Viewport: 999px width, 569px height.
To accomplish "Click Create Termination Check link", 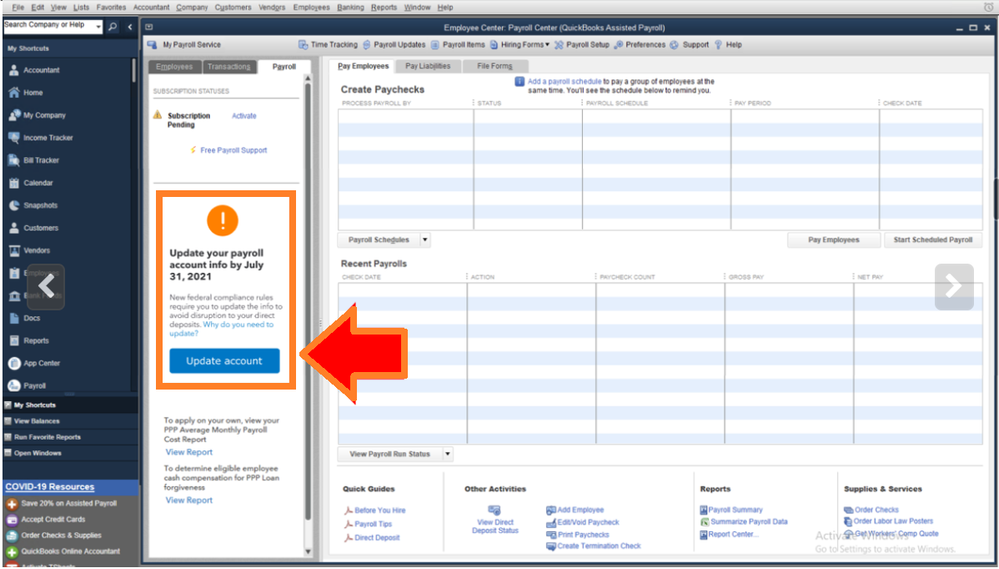I will pos(599,546).
